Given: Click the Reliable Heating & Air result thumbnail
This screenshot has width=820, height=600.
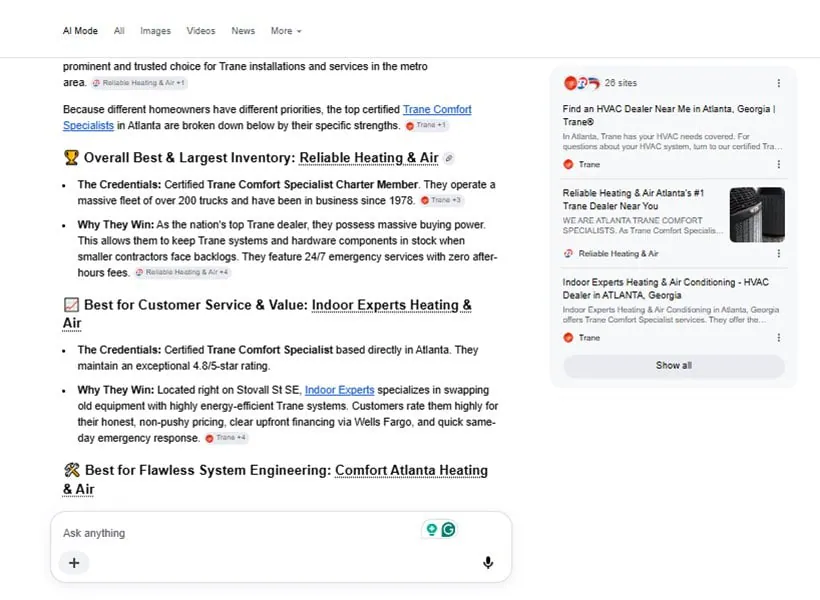Looking at the screenshot, I should click(757, 215).
